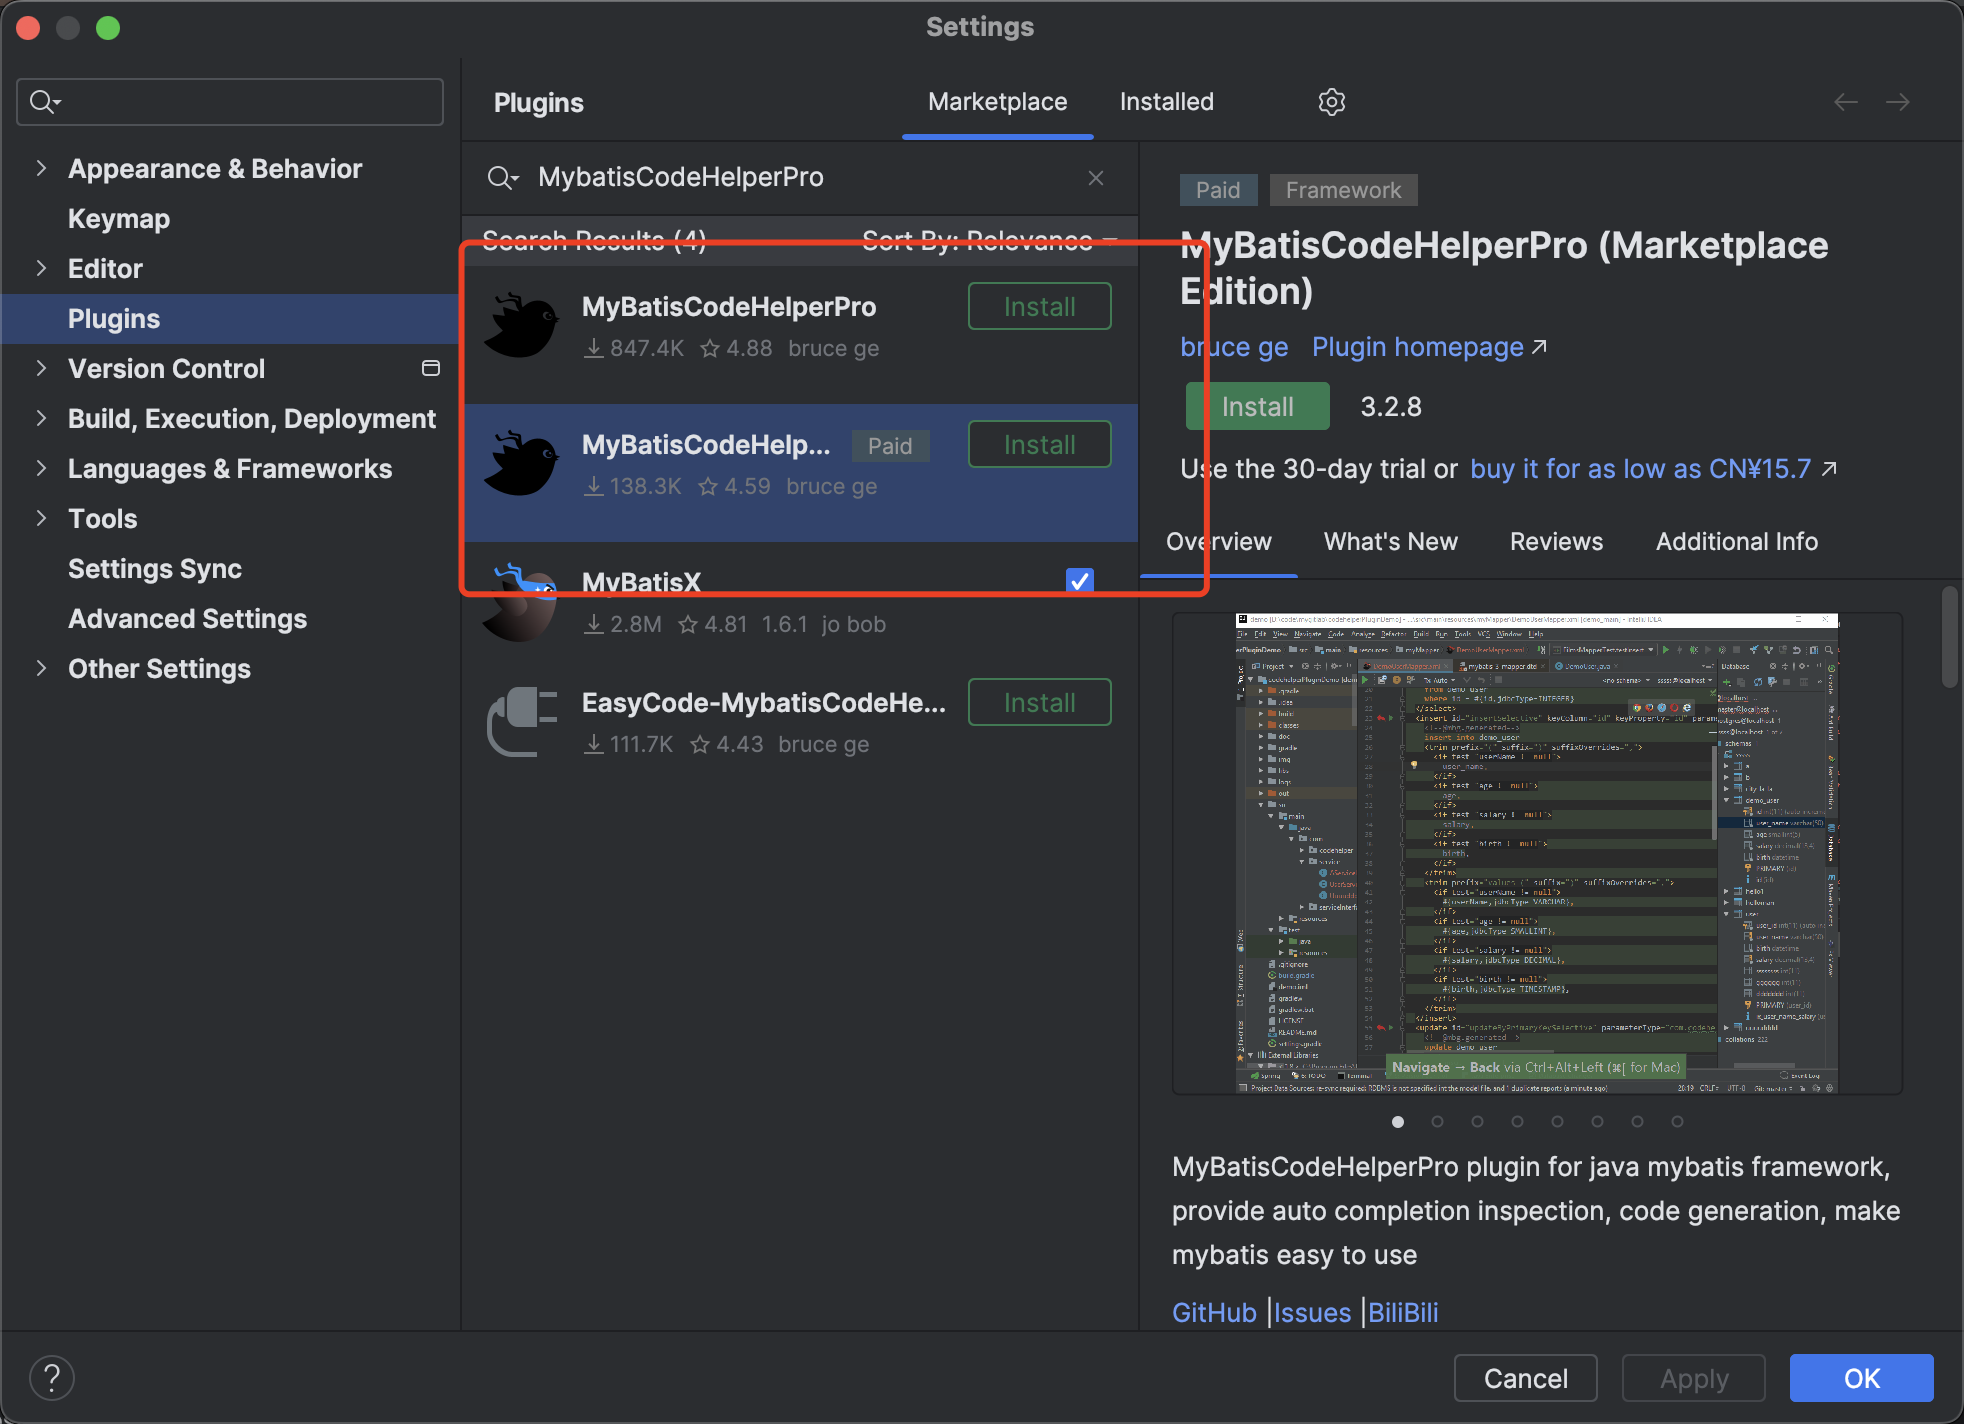Select the first screenshot carousel dot
Viewport: 1964px width, 1424px height.
[x=1398, y=1122]
